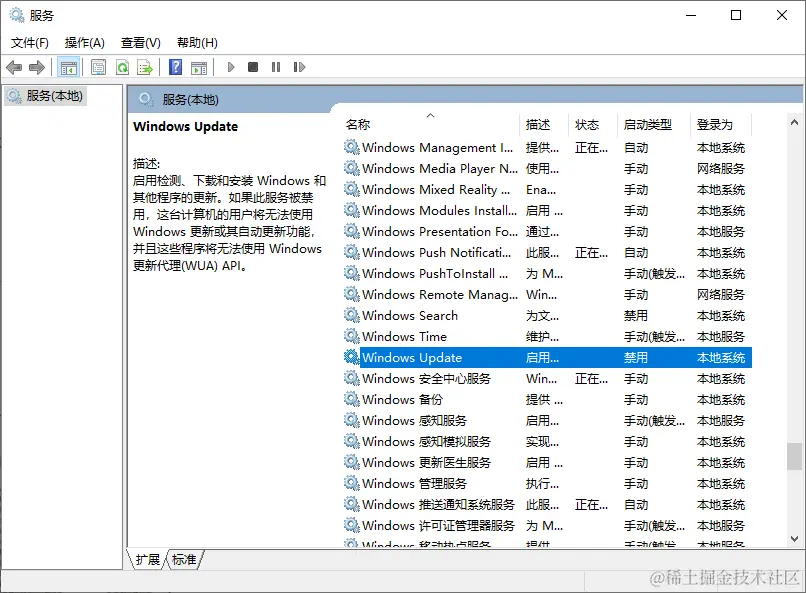Open the 查看(V) menu
This screenshot has height=593, width=806.
pyautogui.click(x=140, y=42)
